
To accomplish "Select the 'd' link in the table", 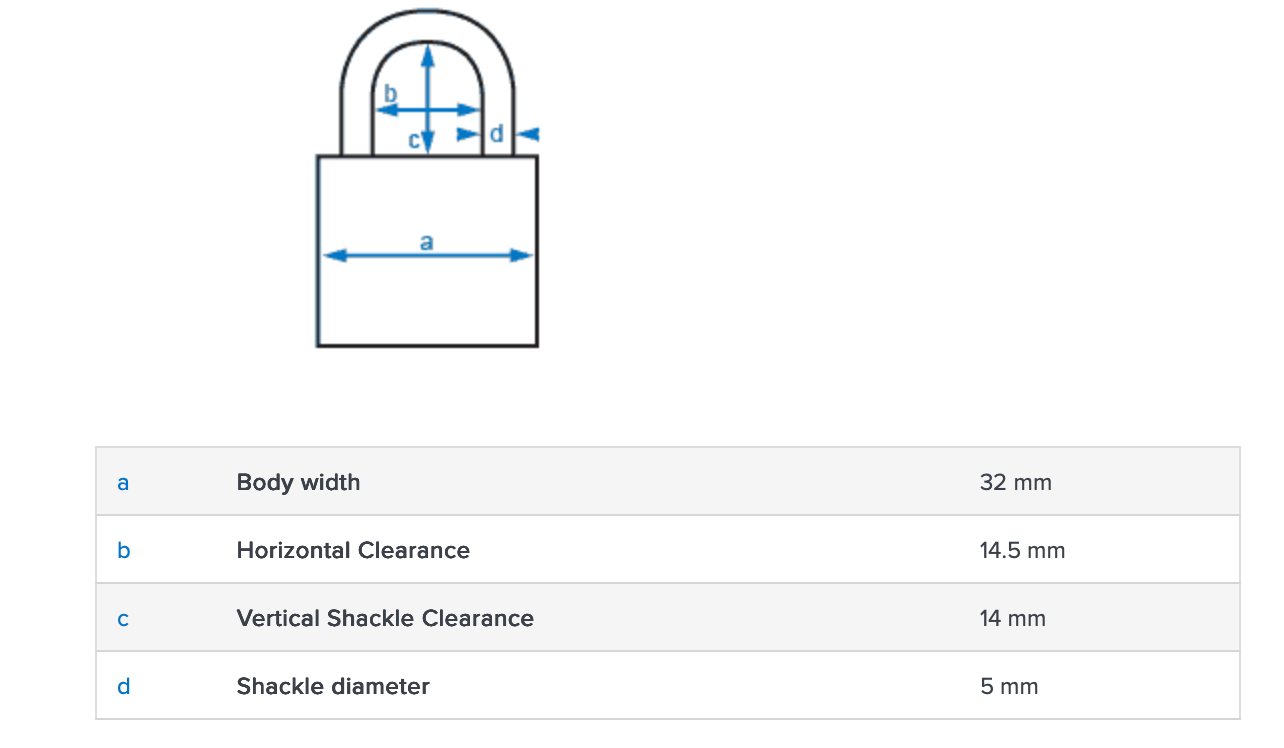I will tap(123, 687).
